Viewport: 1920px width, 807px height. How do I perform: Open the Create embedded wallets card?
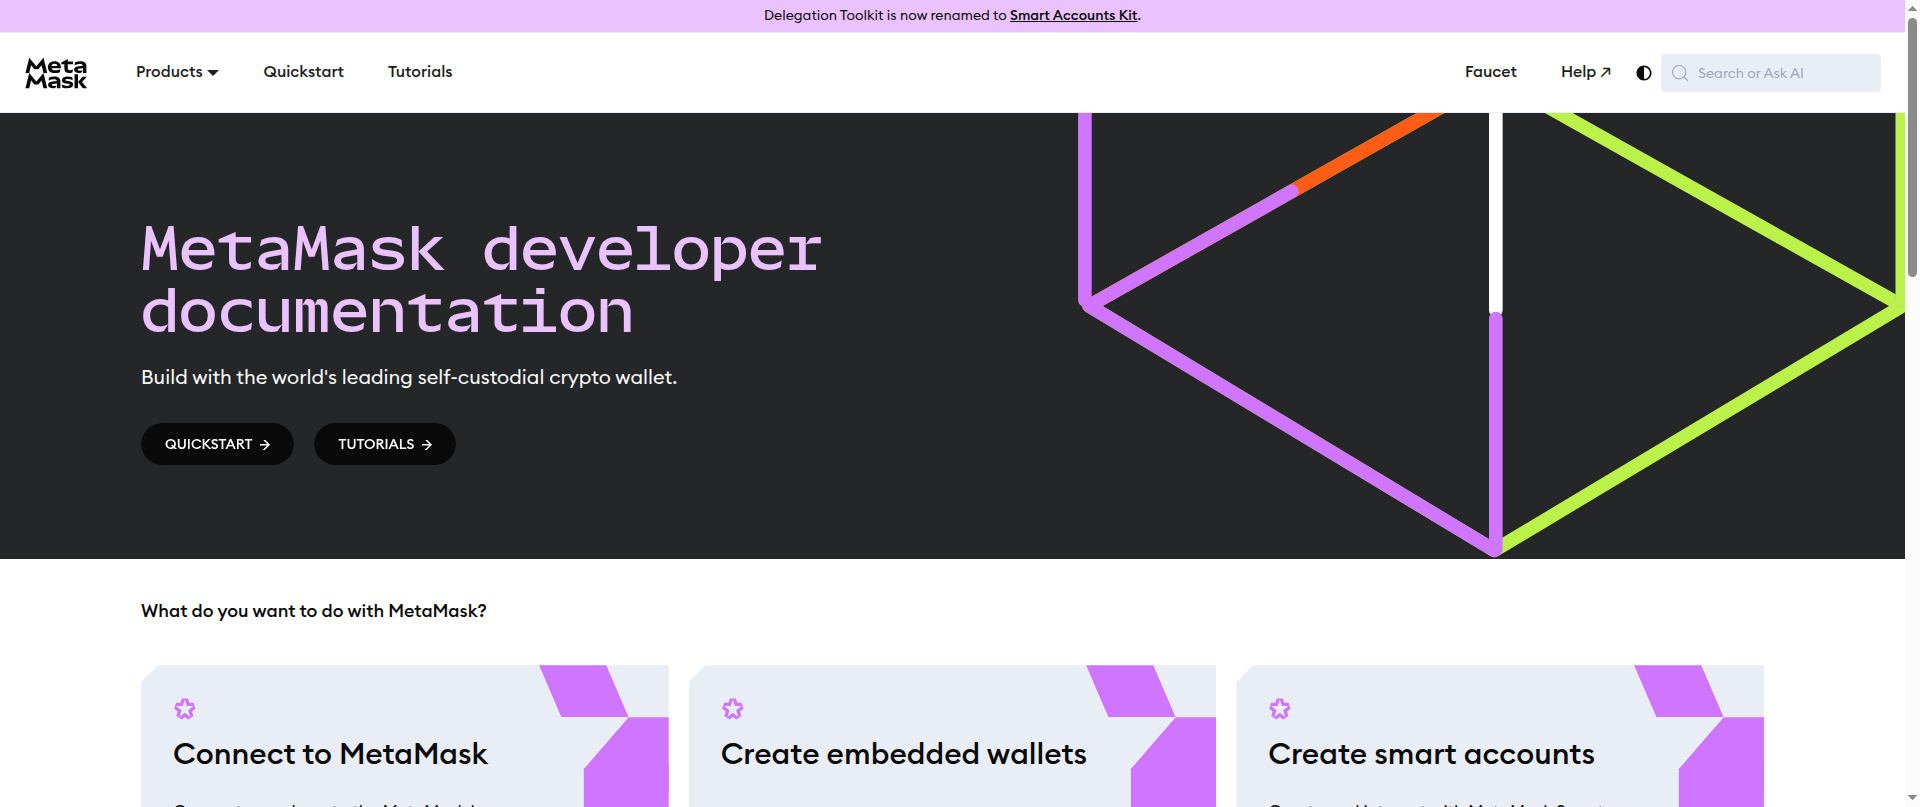click(952, 736)
